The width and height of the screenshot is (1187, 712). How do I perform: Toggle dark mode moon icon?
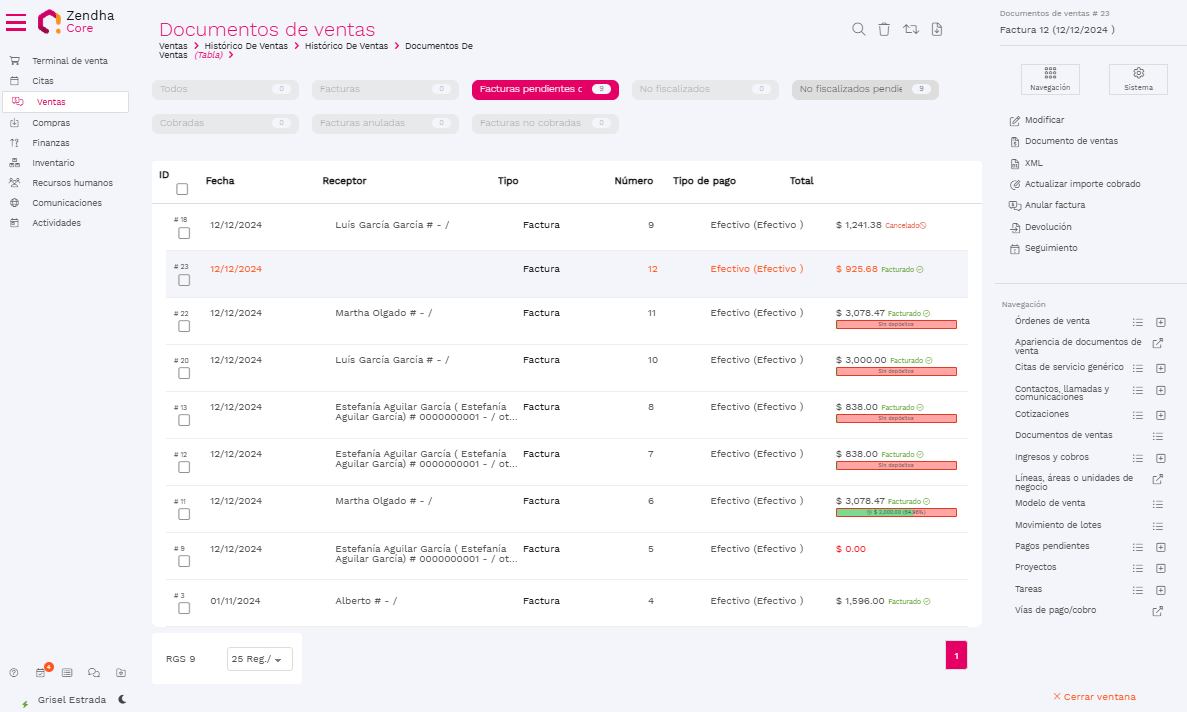click(122, 699)
